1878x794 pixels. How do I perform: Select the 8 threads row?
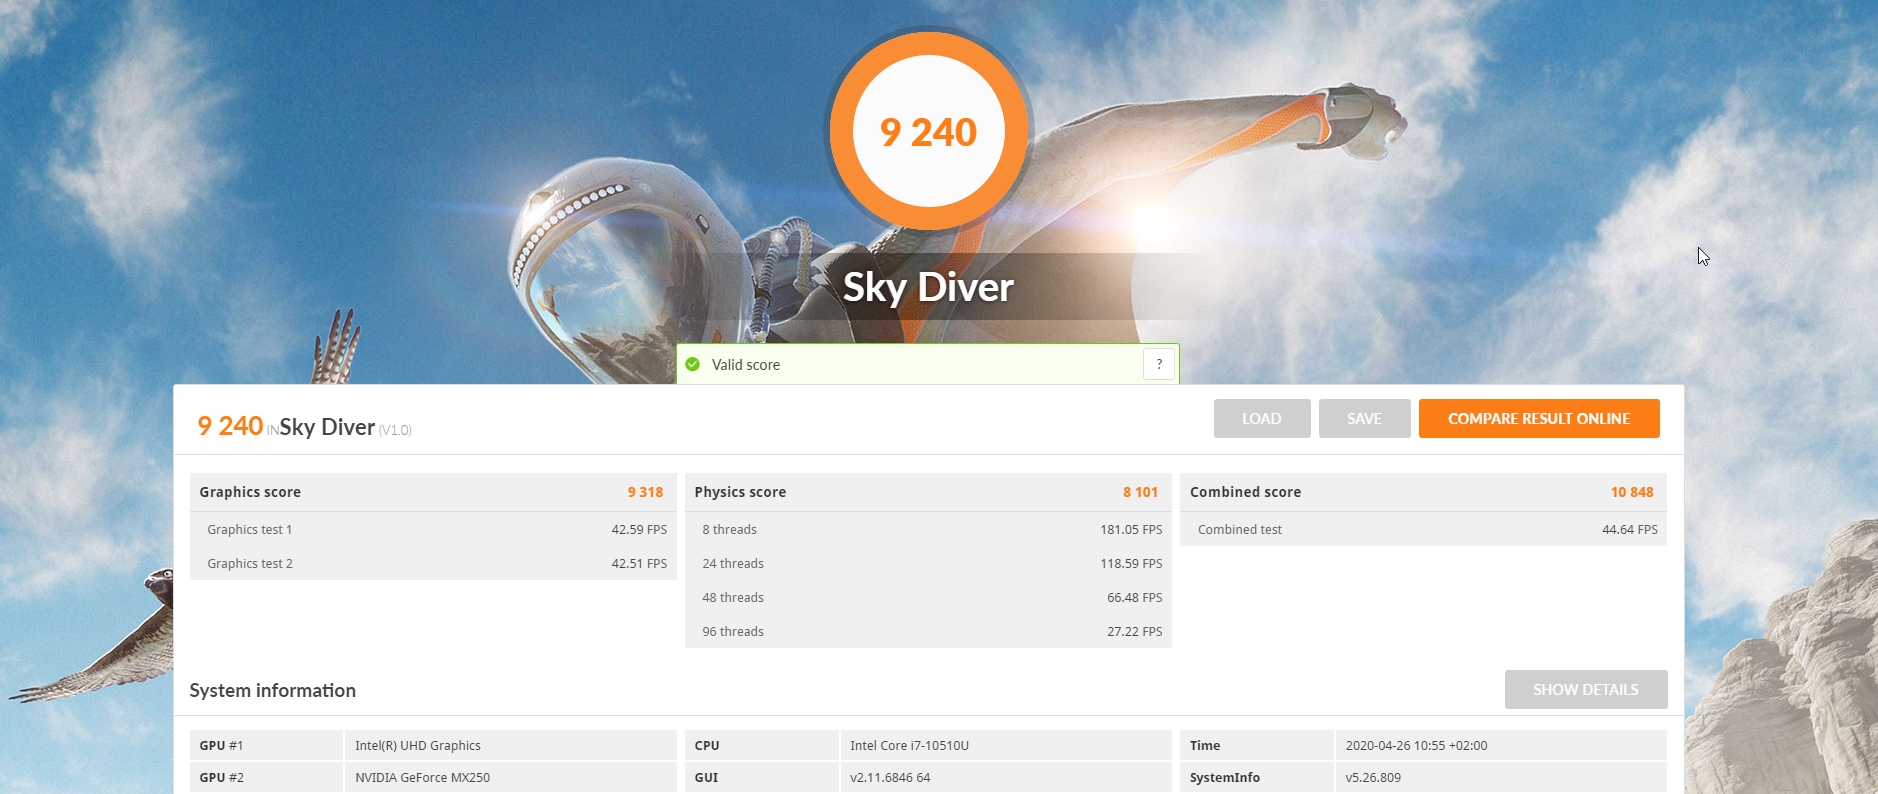coord(928,529)
